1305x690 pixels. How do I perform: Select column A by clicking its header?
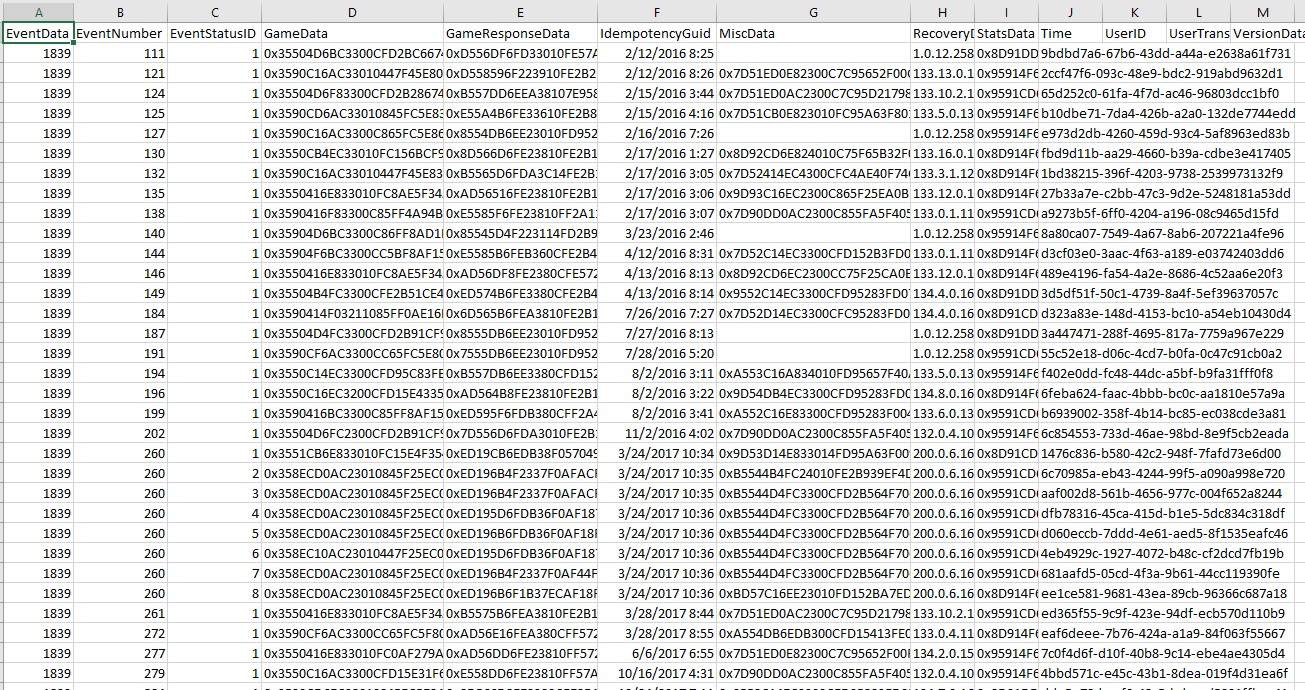[39, 12]
